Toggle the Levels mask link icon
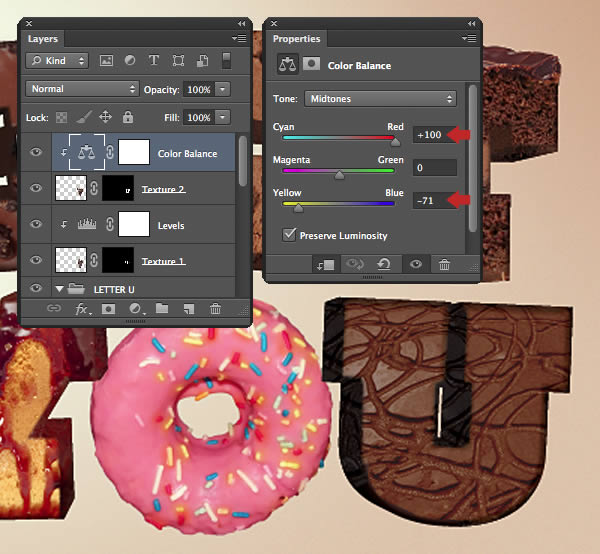The height and width of the screenshot is (554, 600). 110,224
